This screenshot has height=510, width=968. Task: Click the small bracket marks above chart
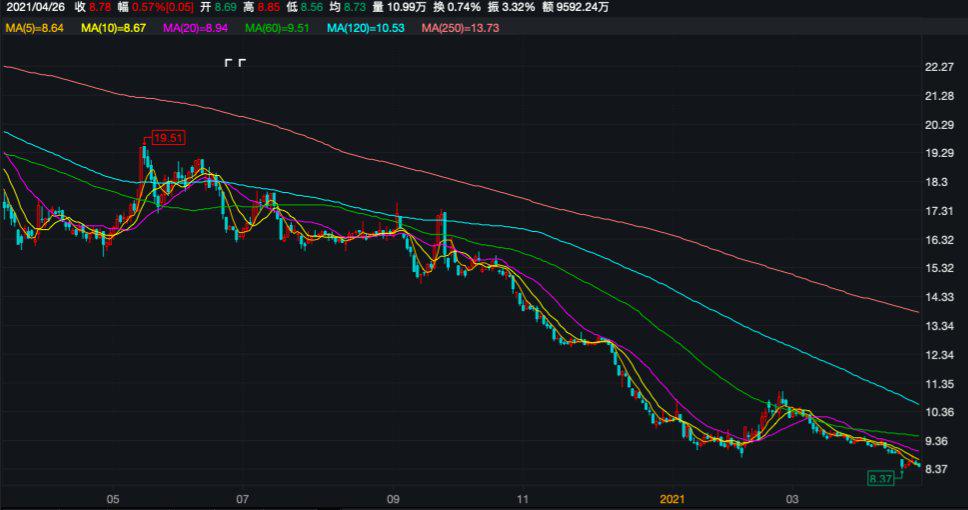pos(235,63)
